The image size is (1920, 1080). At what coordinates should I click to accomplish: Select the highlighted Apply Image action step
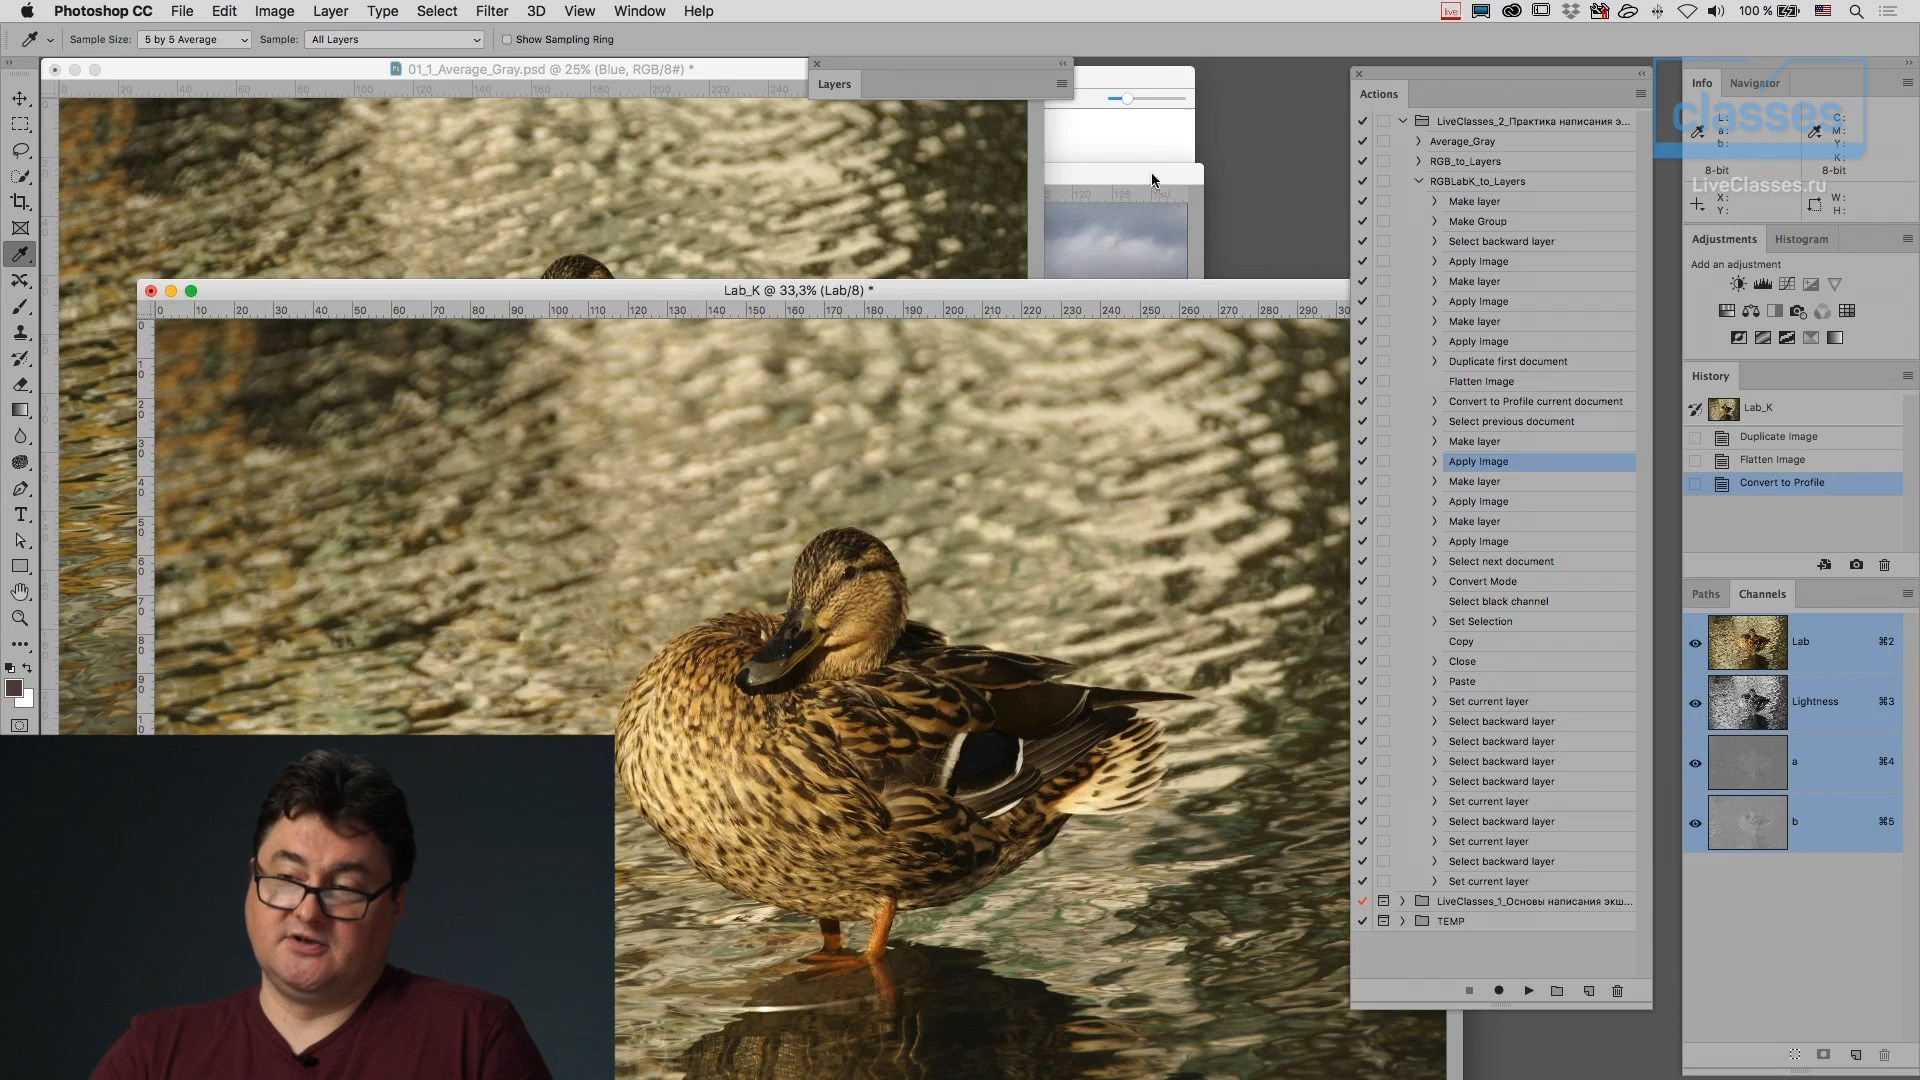pyautogui.click(x=1538, y=461)
